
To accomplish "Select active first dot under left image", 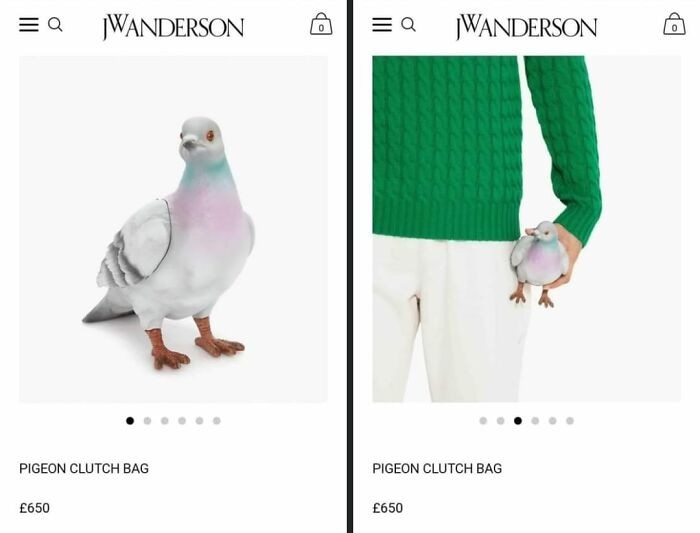I will (130, 421).
